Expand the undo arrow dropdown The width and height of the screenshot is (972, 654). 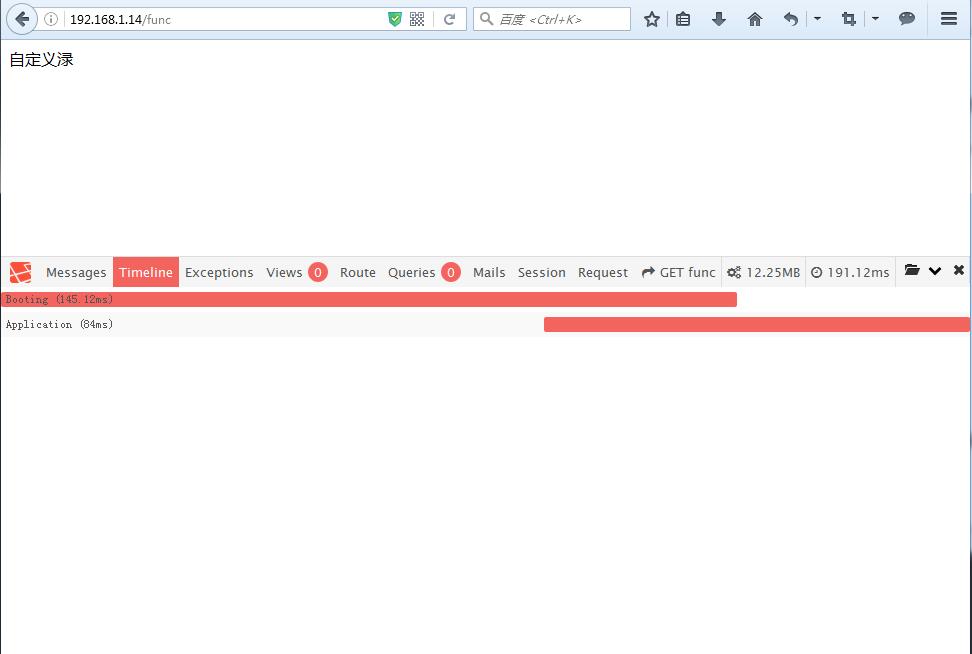(x=817, y=19)
